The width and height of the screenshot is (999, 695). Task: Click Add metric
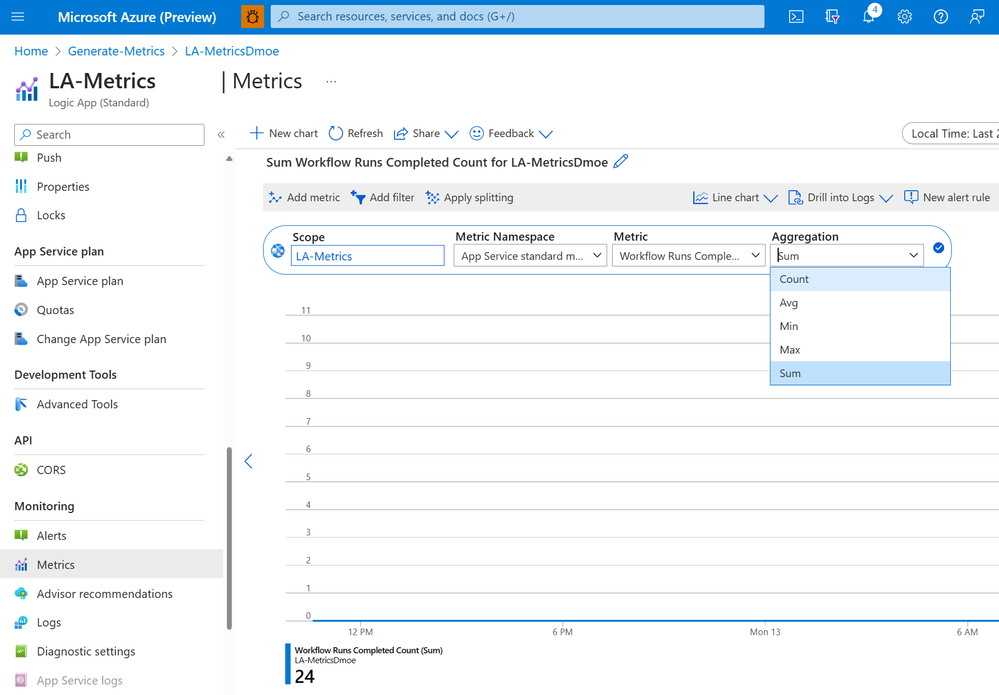(304, 197)
